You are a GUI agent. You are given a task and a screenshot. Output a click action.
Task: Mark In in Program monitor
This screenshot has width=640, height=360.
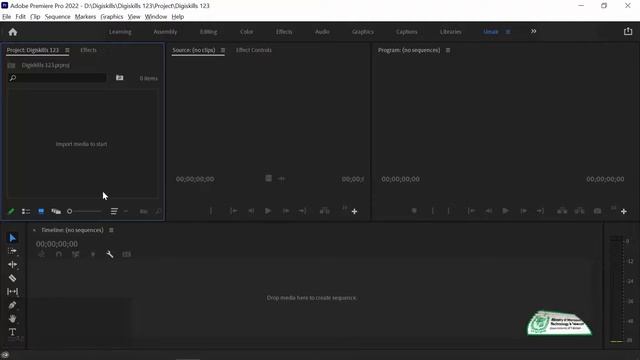tap(433, 211)
